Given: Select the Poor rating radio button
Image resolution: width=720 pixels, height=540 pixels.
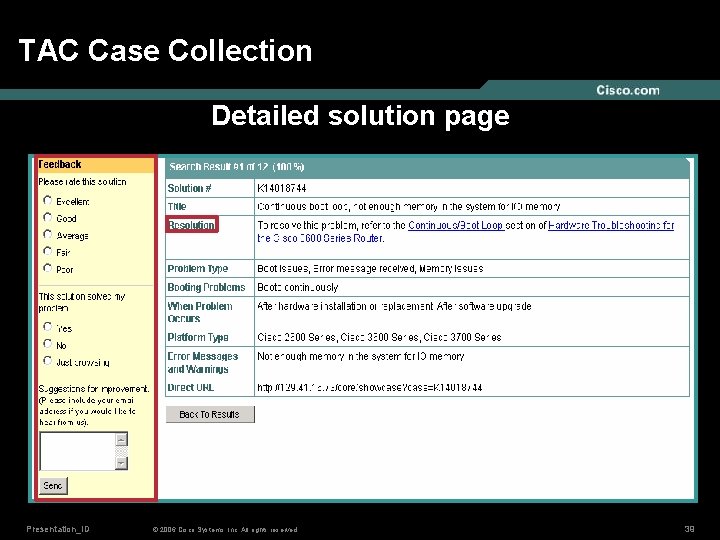Looking at the screenshot, I should click(x=47, y=268).
